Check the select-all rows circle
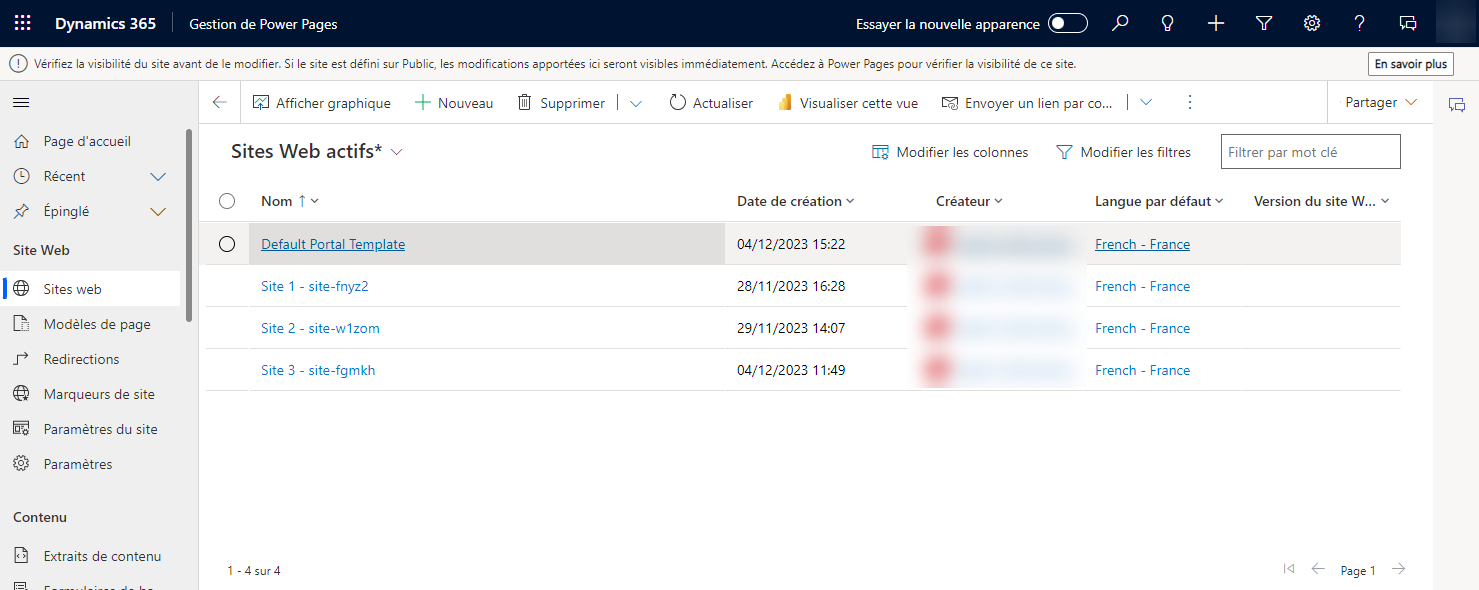The width and height of the screenshot is (1479, 590). pyautogui.click(x=227, y=200)
